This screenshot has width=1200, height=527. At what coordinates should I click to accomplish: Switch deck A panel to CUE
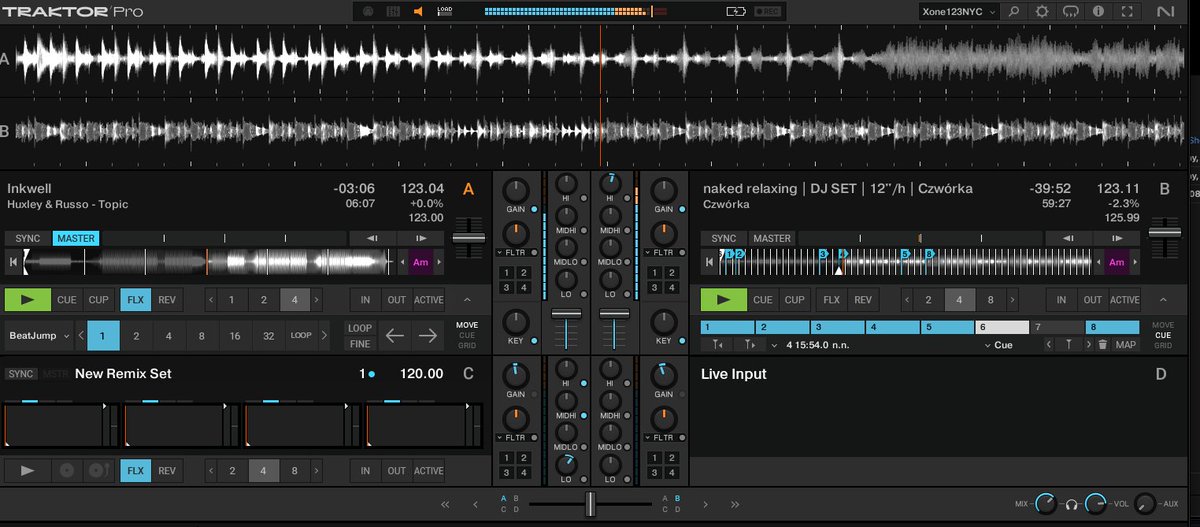click(467, 335)
